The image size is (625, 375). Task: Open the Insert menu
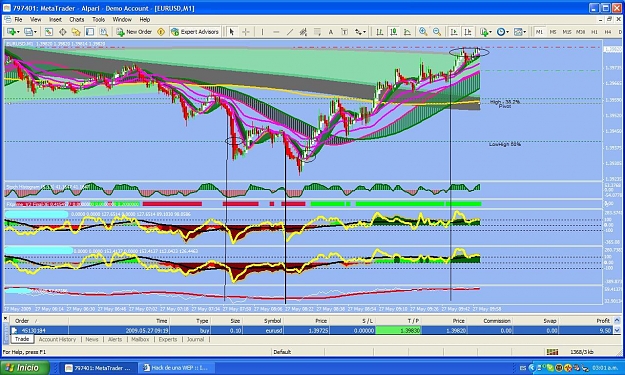[x=55, y=20]
